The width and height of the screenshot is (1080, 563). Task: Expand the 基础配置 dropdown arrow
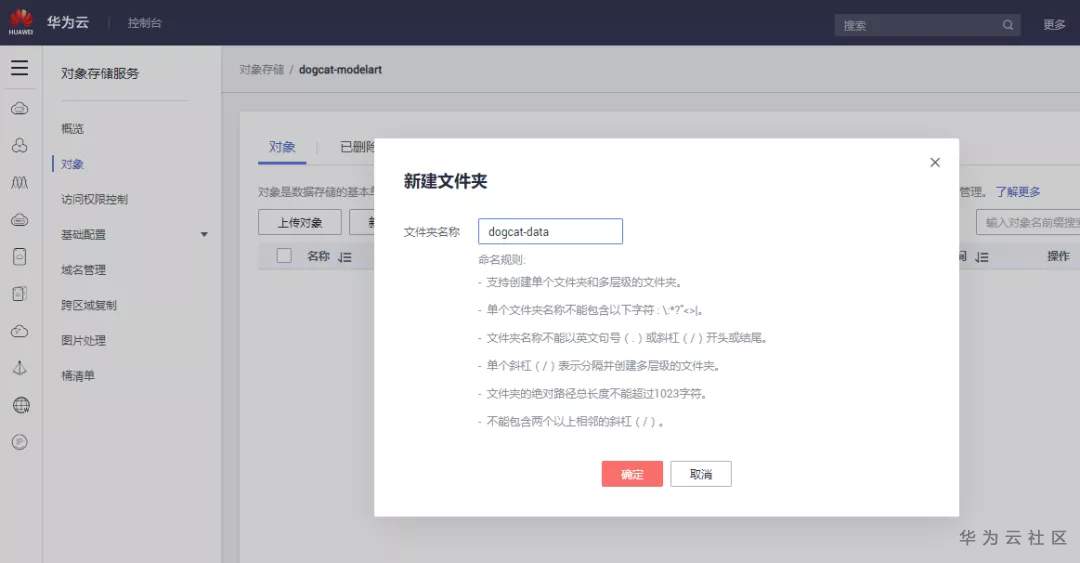(204, 235)
